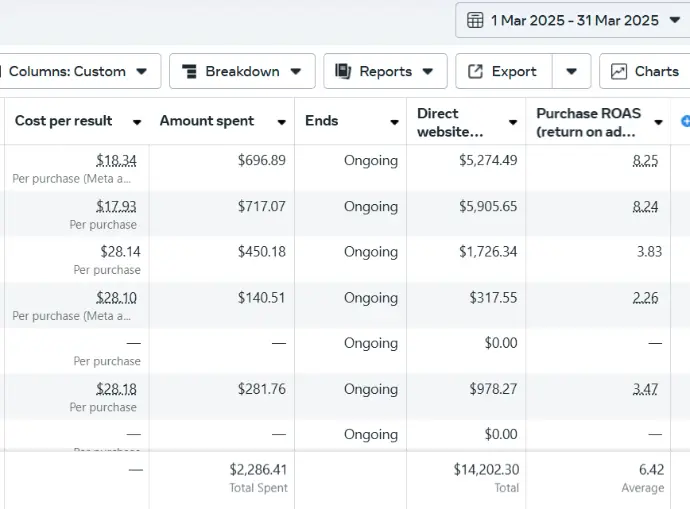Click the Export arrow icon

(x=475, y=71)
